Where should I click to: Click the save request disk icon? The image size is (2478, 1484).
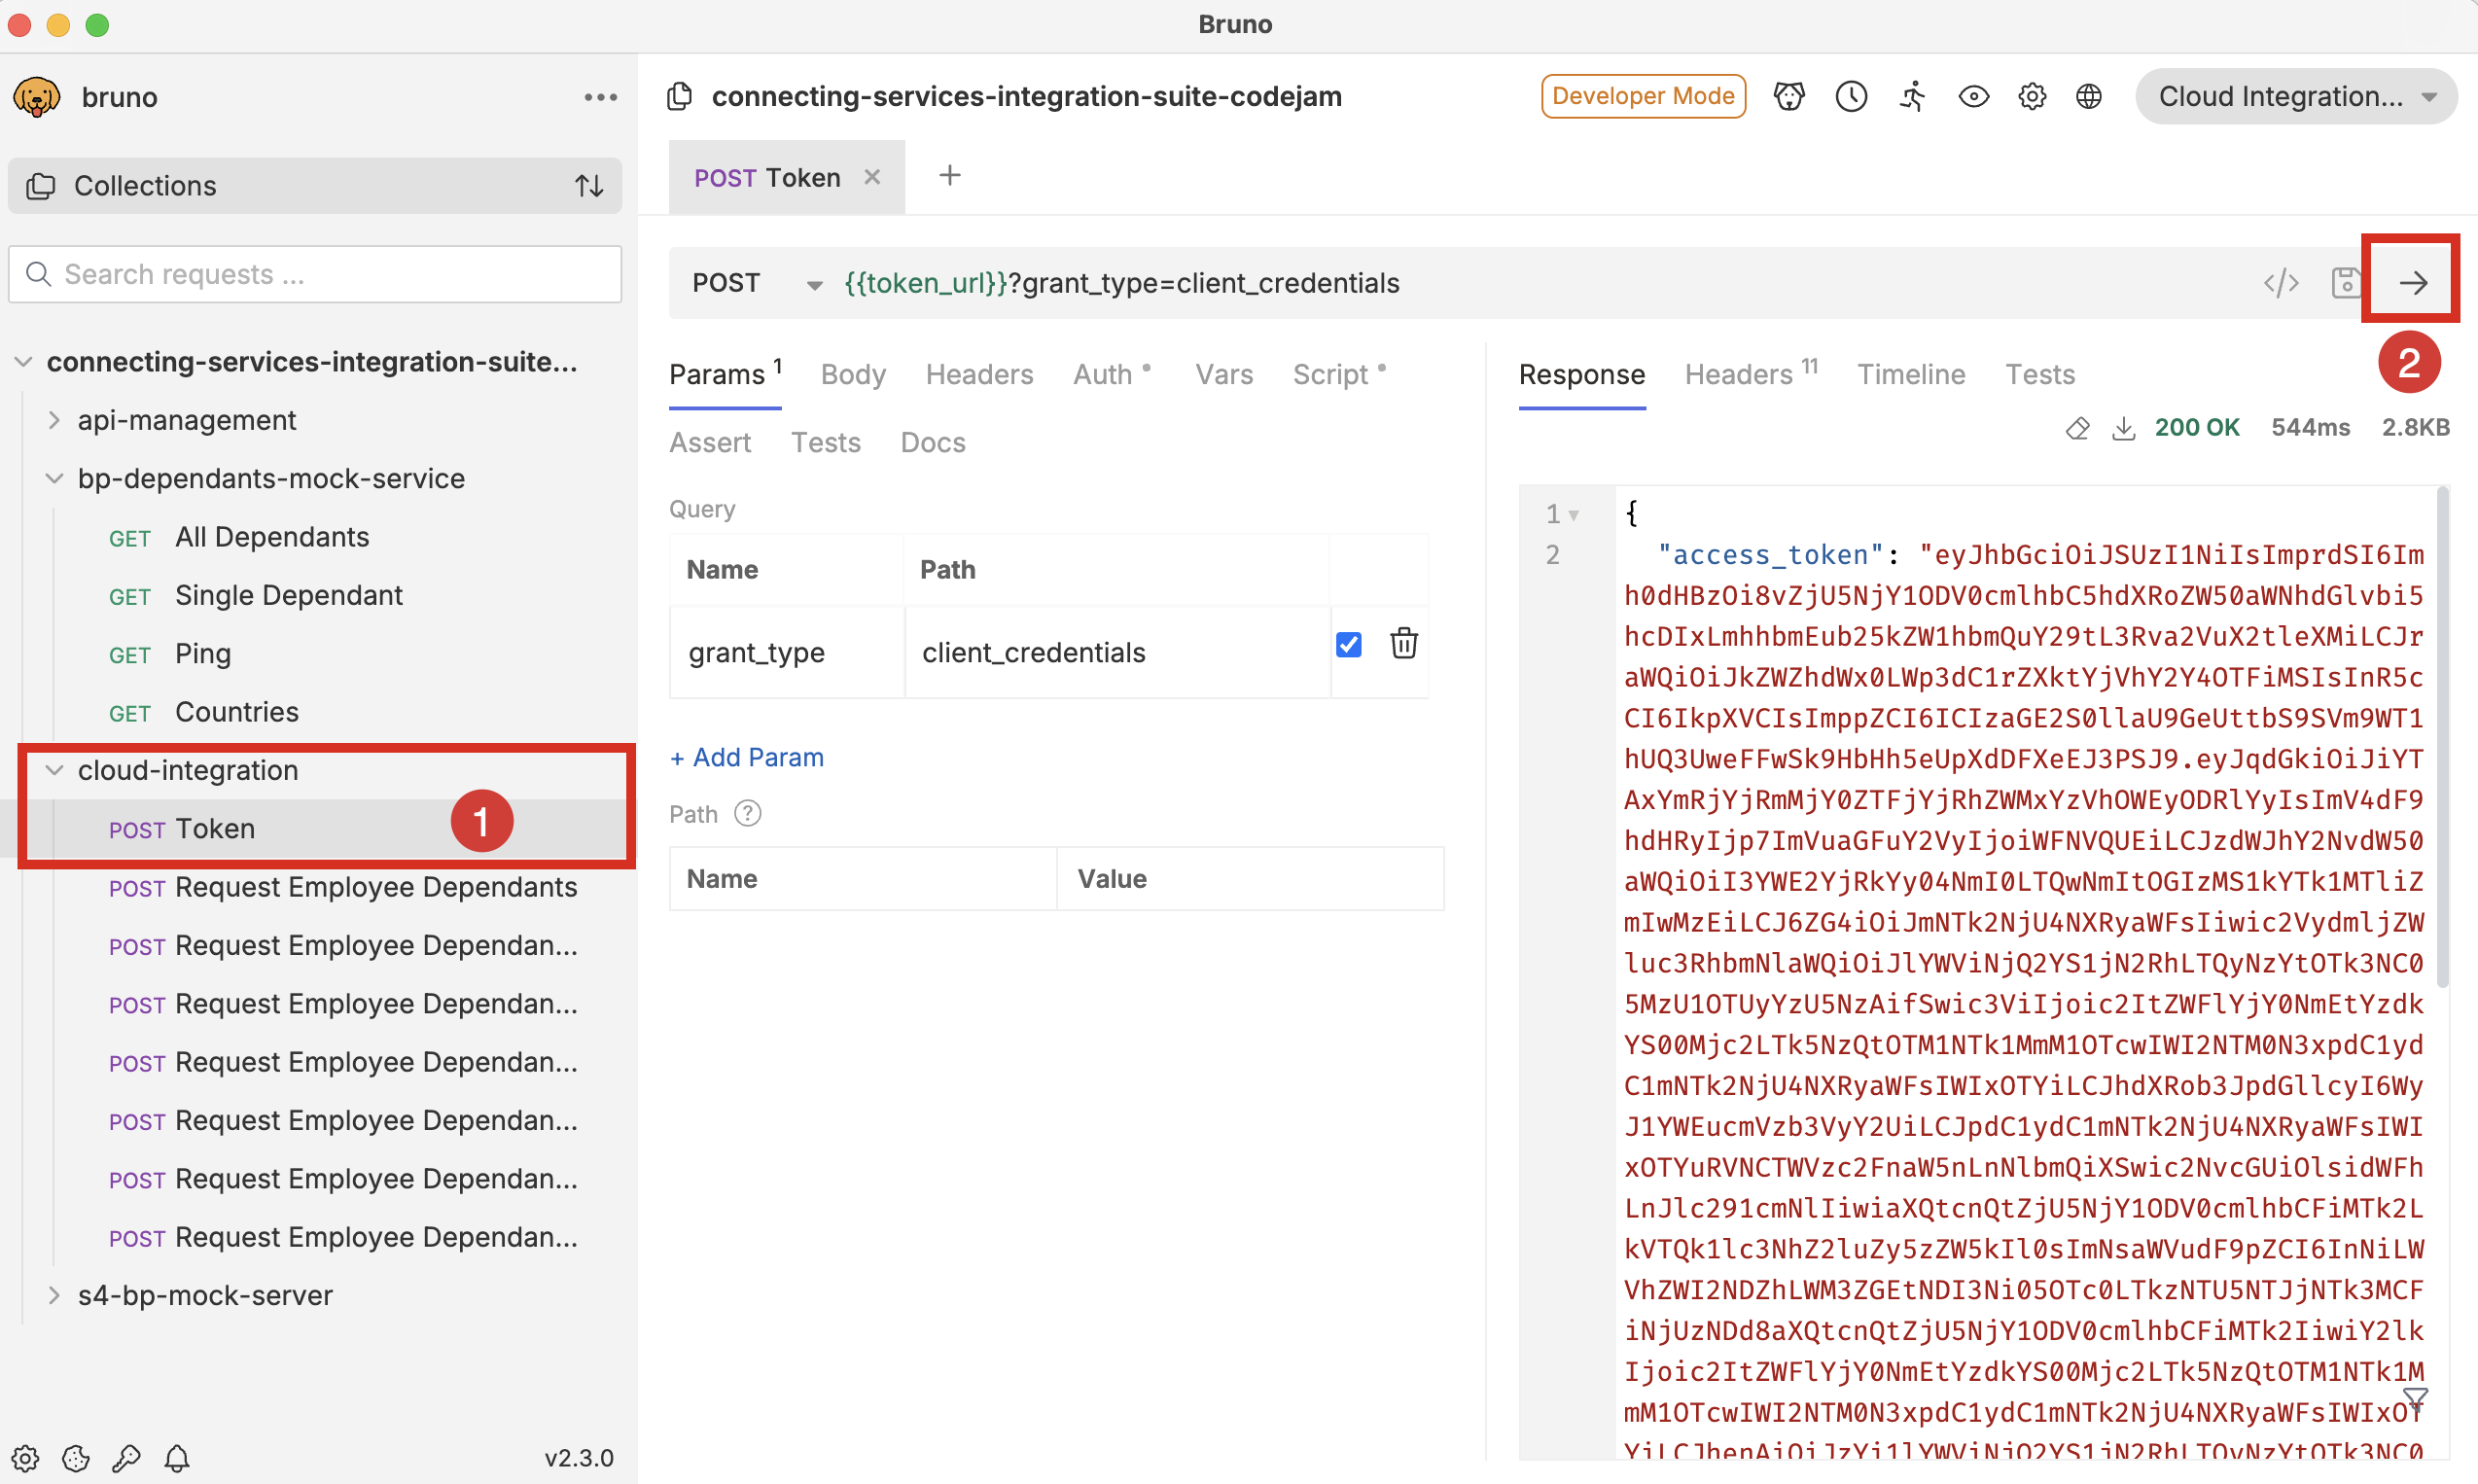pyautogui.click(x=2345, y=283)
